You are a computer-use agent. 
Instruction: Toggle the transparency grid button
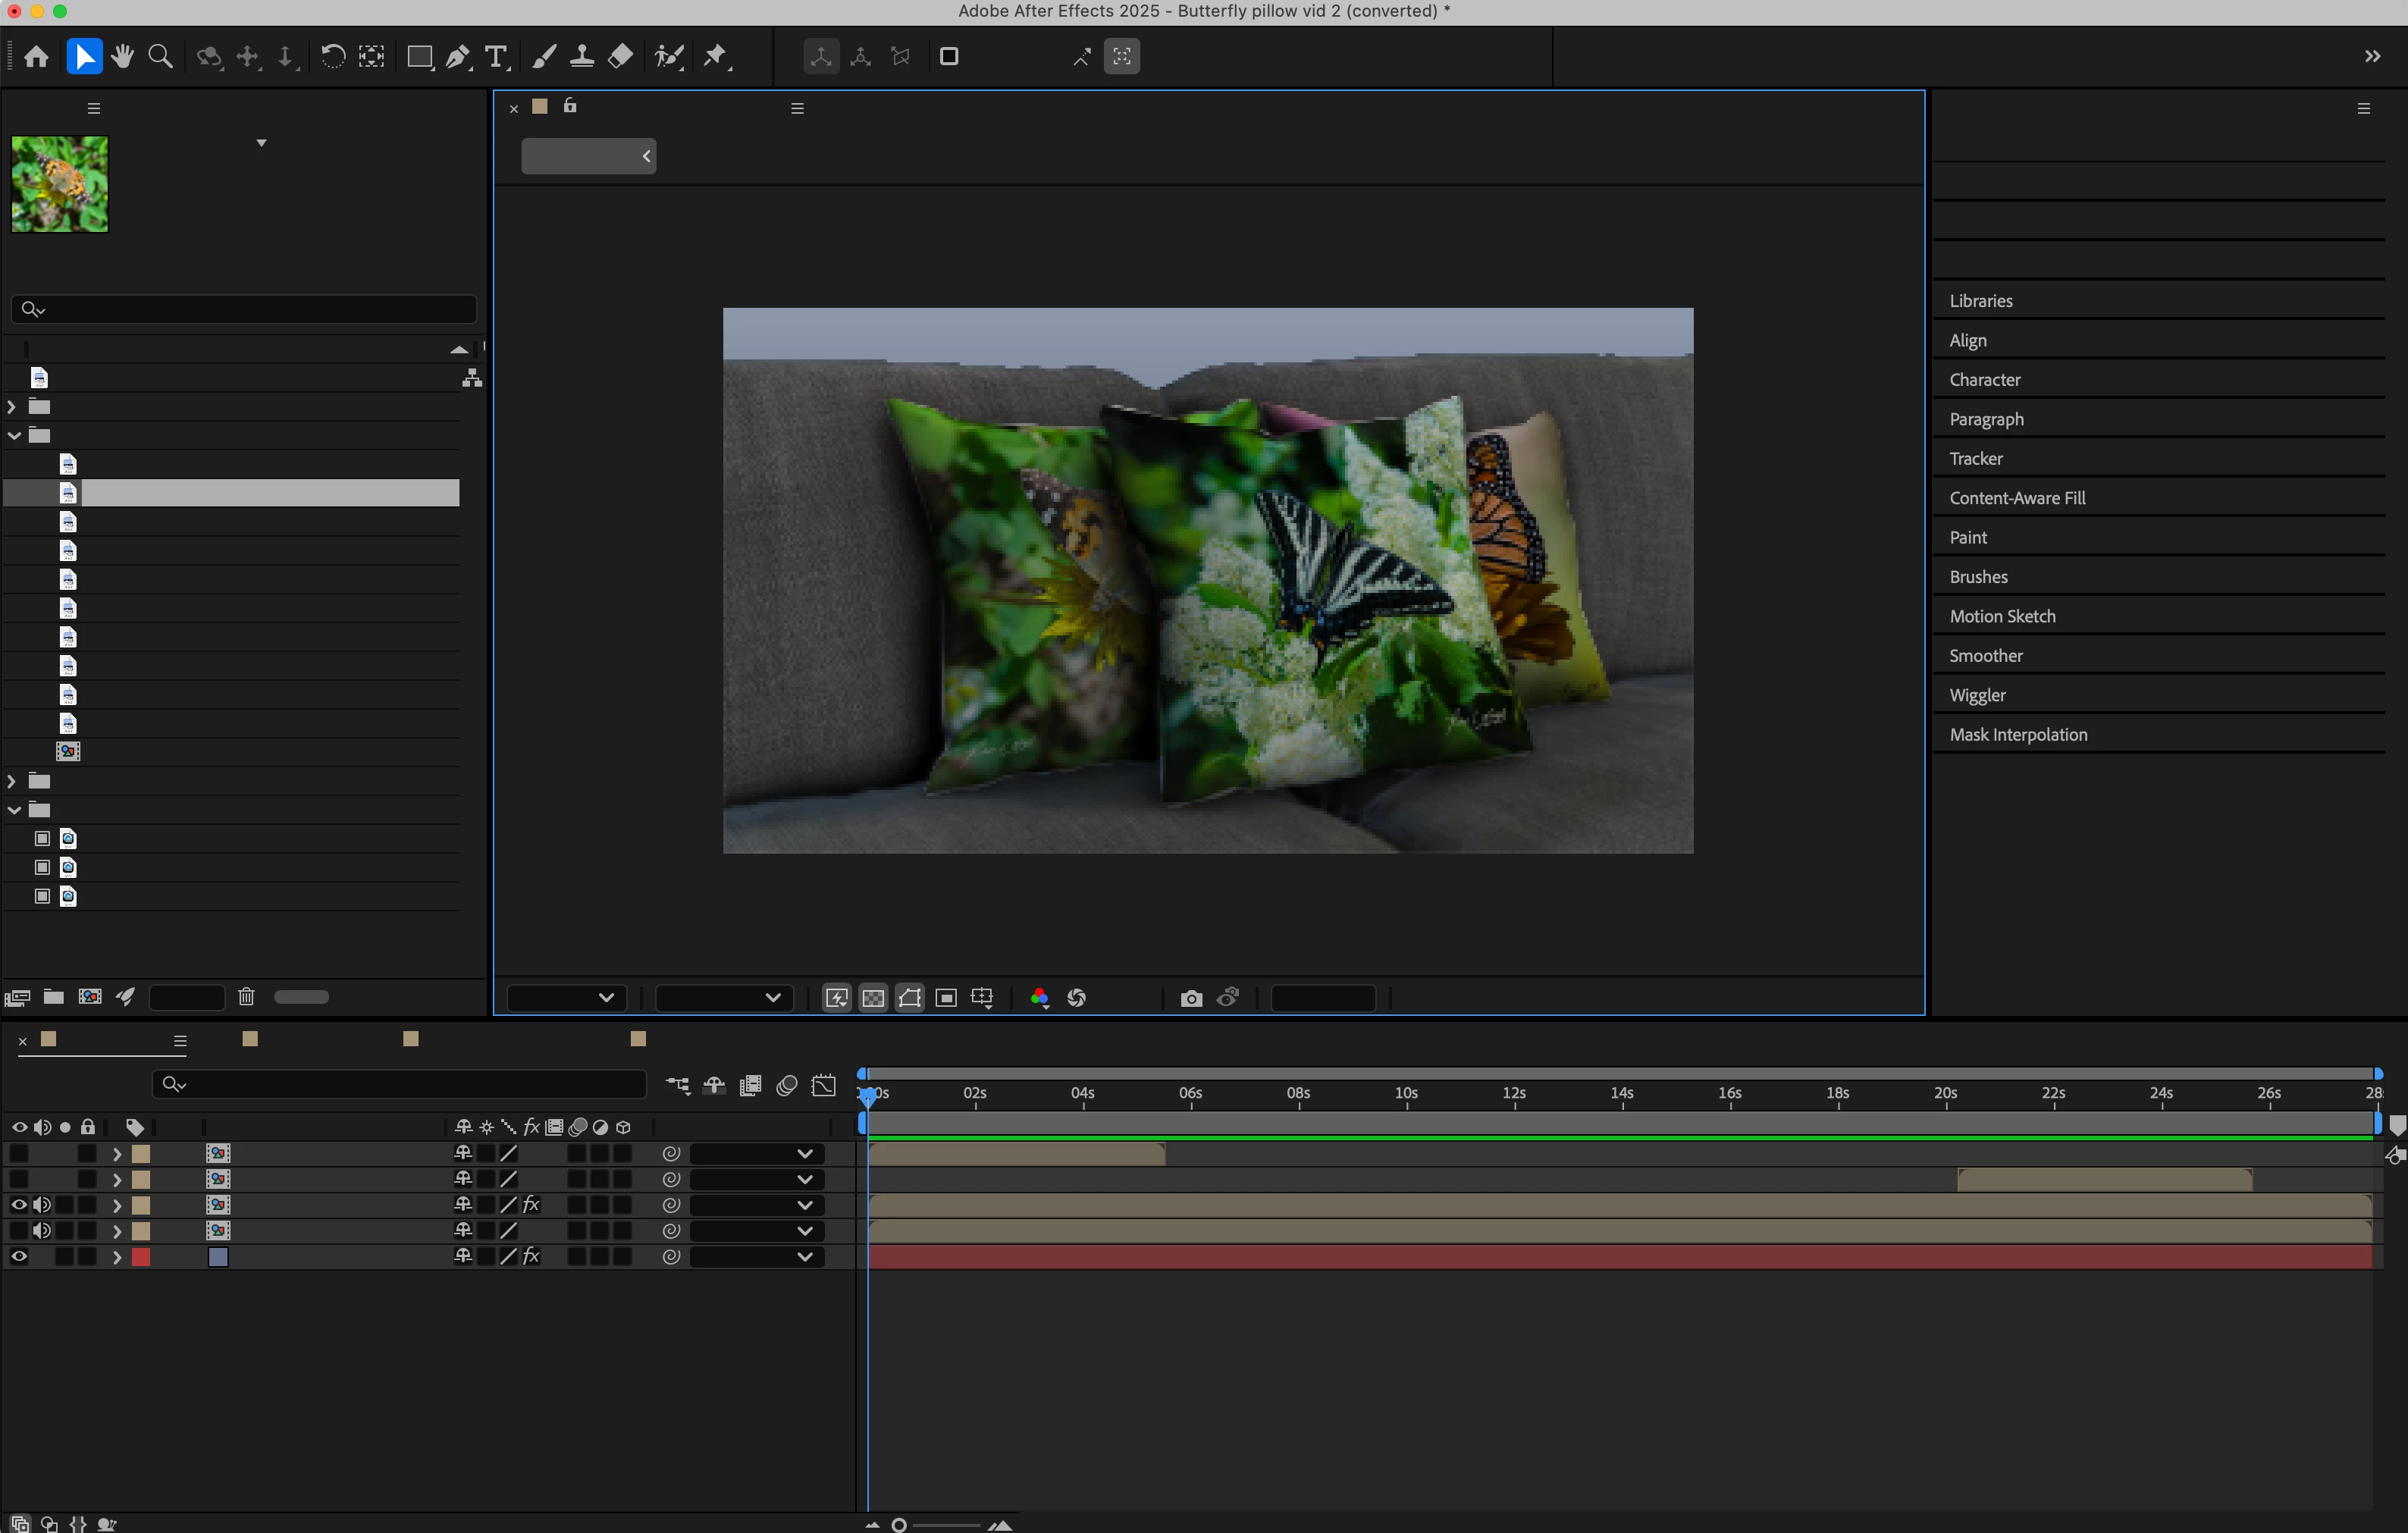873,998
